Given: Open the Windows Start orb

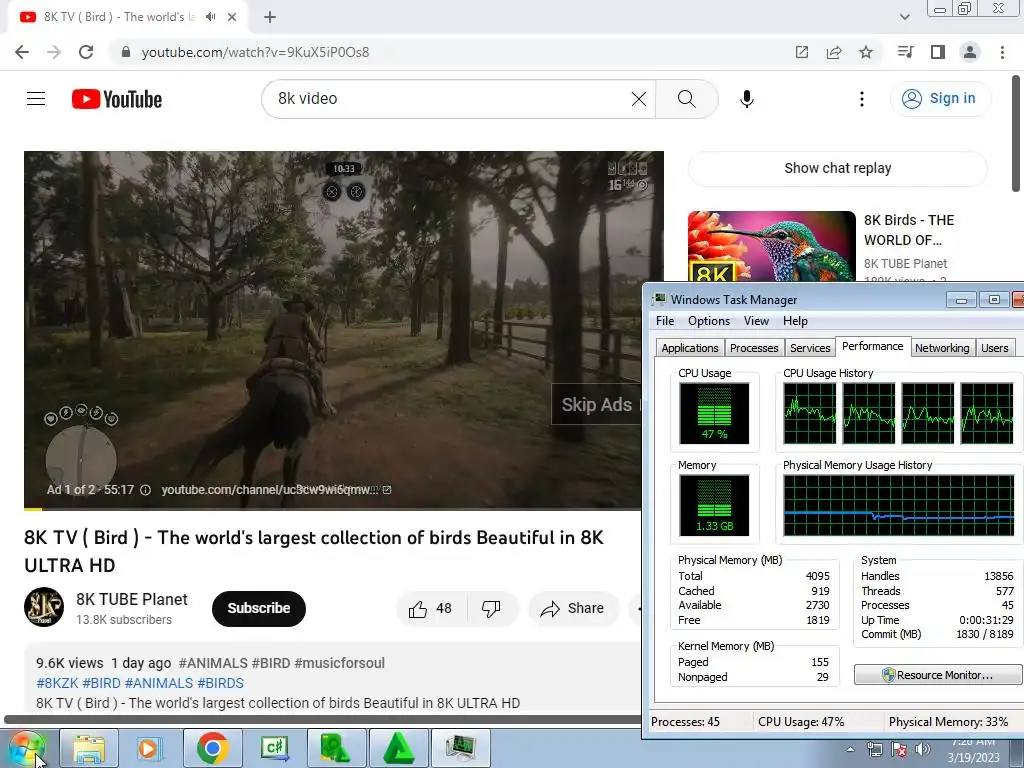Looking at the screenshot, I should click(27, 748).
